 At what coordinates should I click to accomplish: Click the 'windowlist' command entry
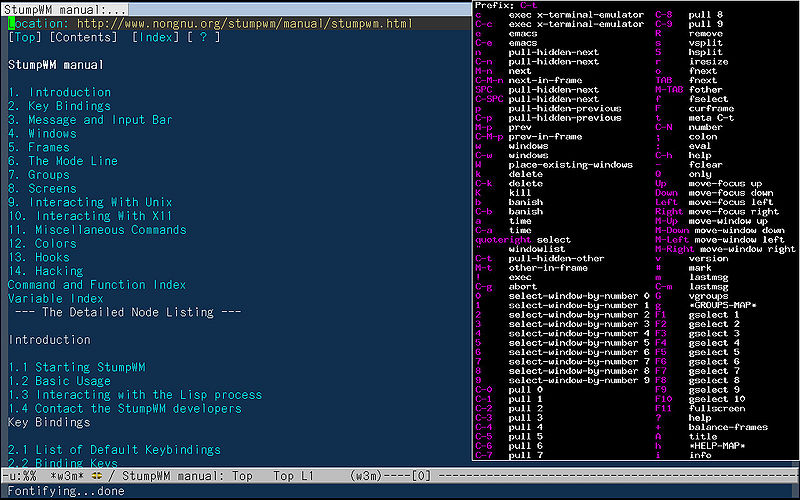click(537, 249)
